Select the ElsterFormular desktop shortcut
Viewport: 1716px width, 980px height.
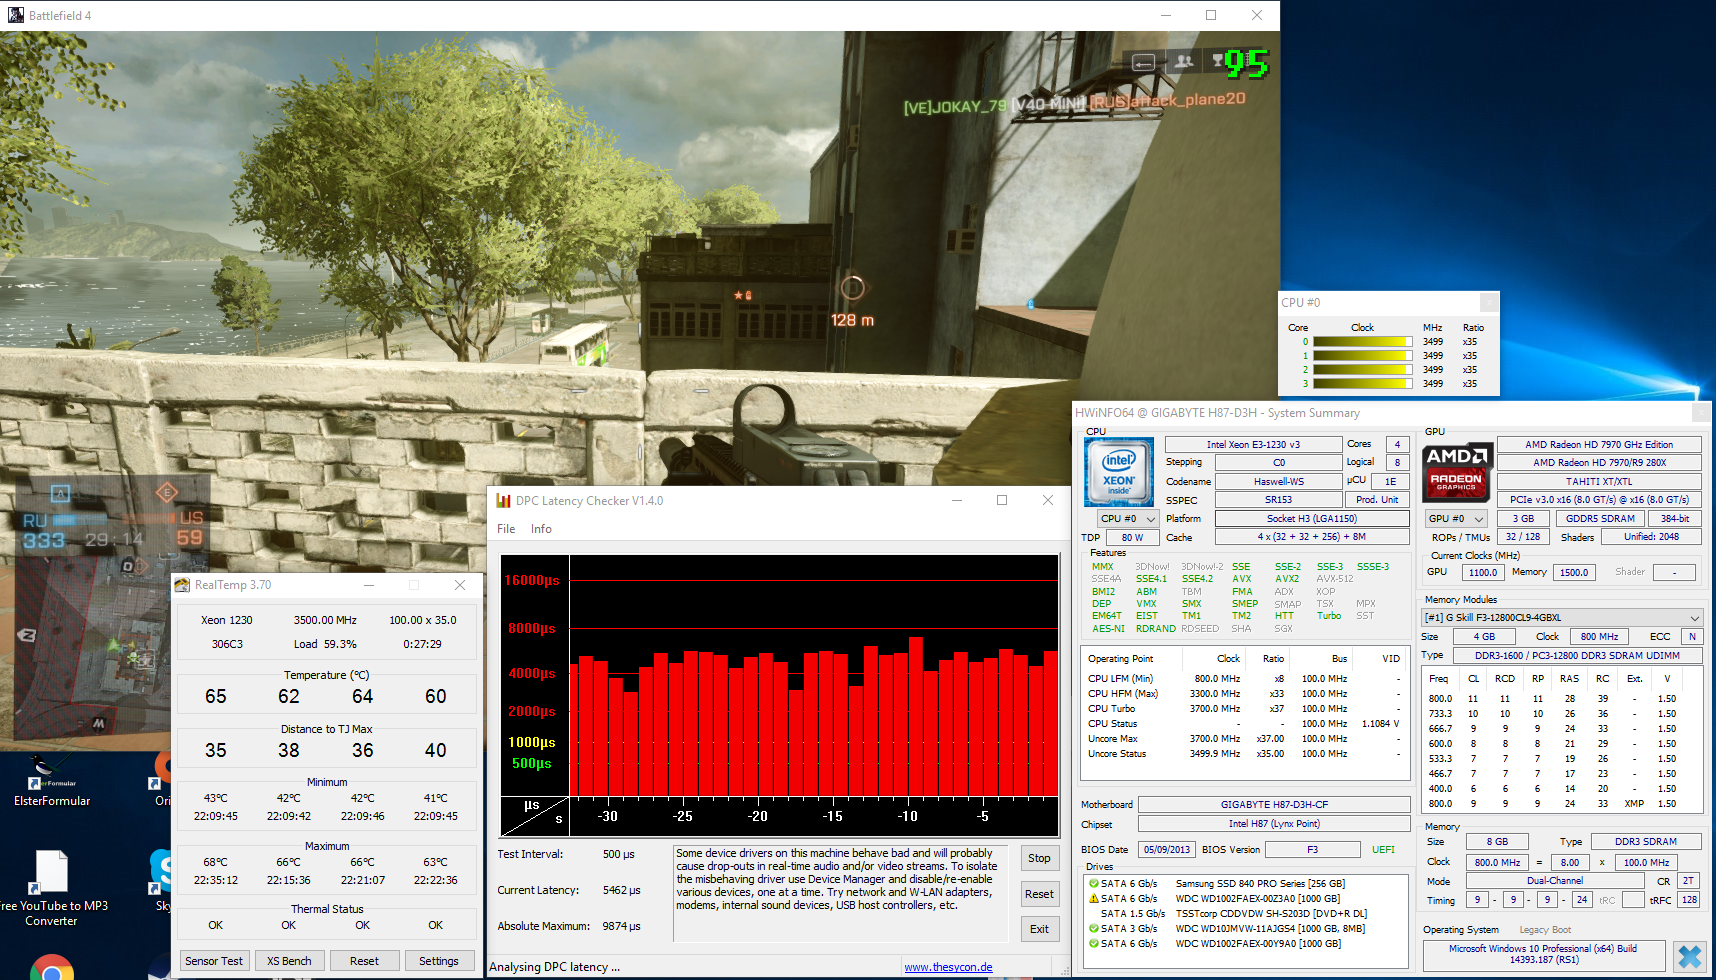52,781
